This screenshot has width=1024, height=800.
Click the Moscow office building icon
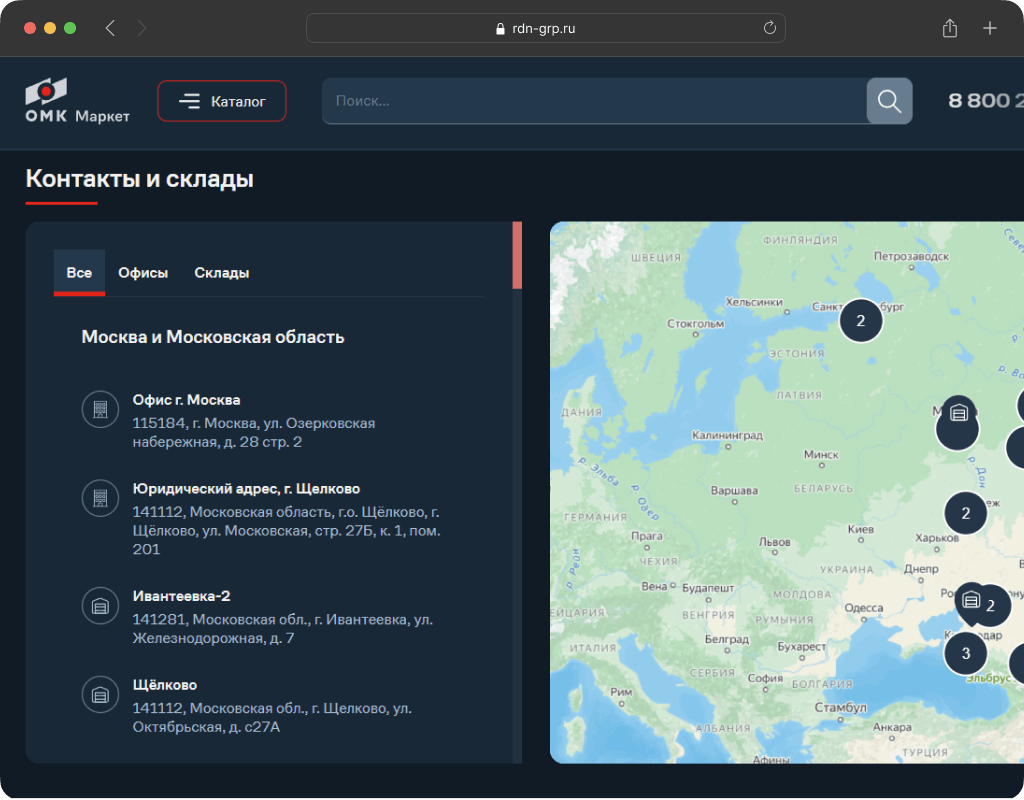point(100,410)
